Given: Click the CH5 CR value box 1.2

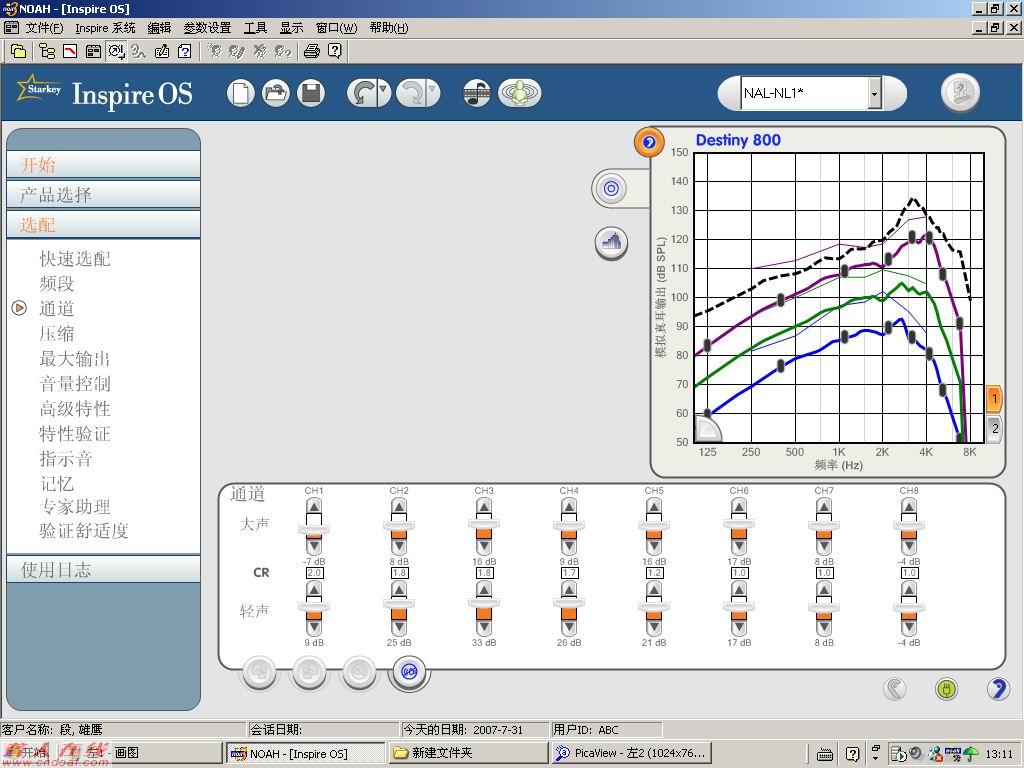Looking at the screenshot, I should click(x=654, y=573).
